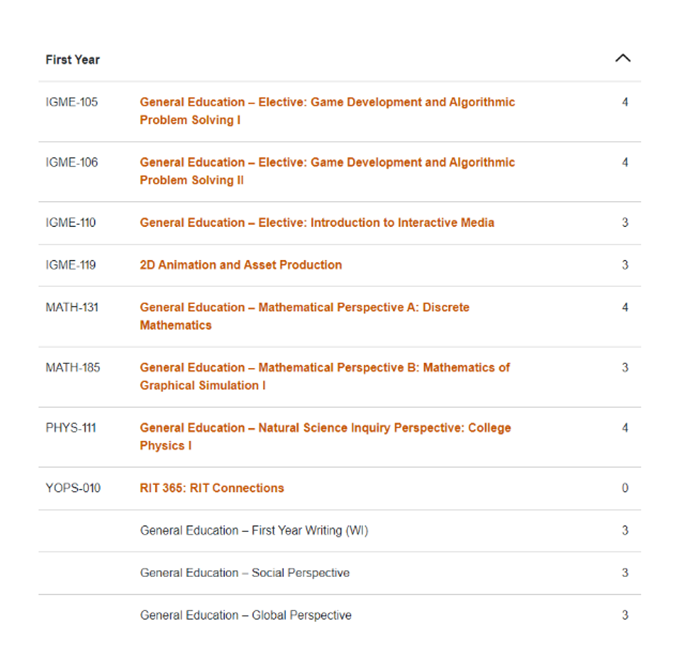This screenshot has height=656, width=700.
Task: Click the MATH-131 course code
Action: [72, 307]
